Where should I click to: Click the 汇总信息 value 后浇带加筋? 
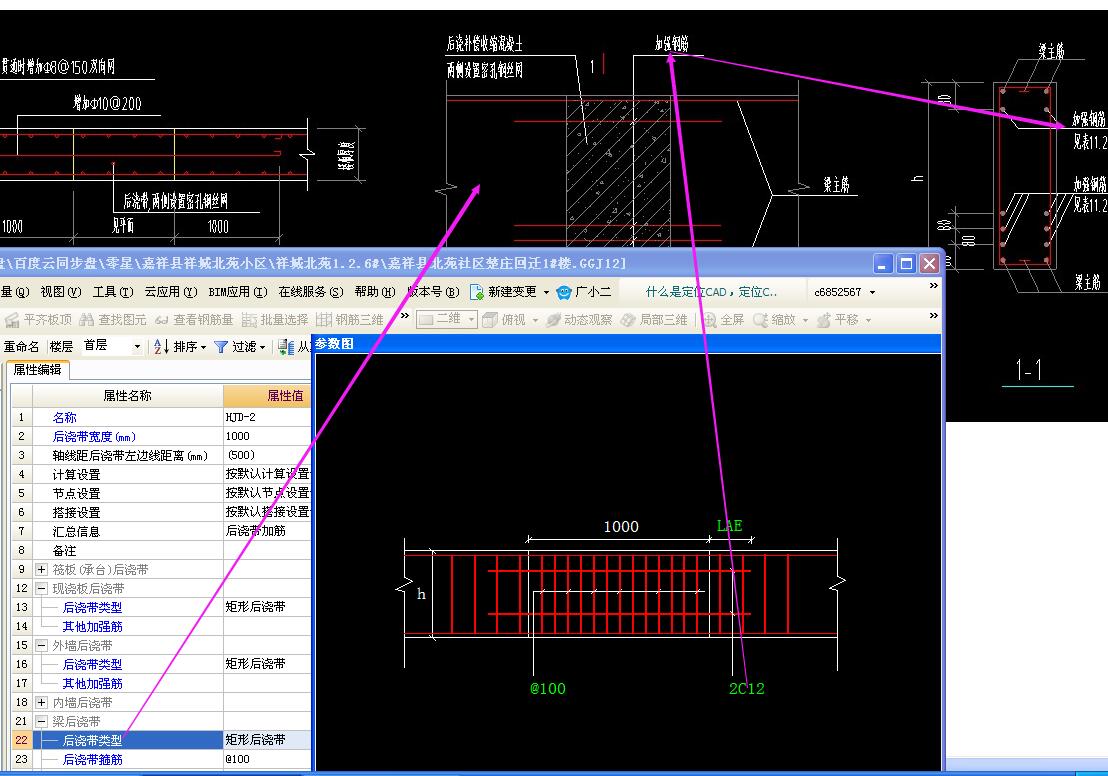point(267,531)
